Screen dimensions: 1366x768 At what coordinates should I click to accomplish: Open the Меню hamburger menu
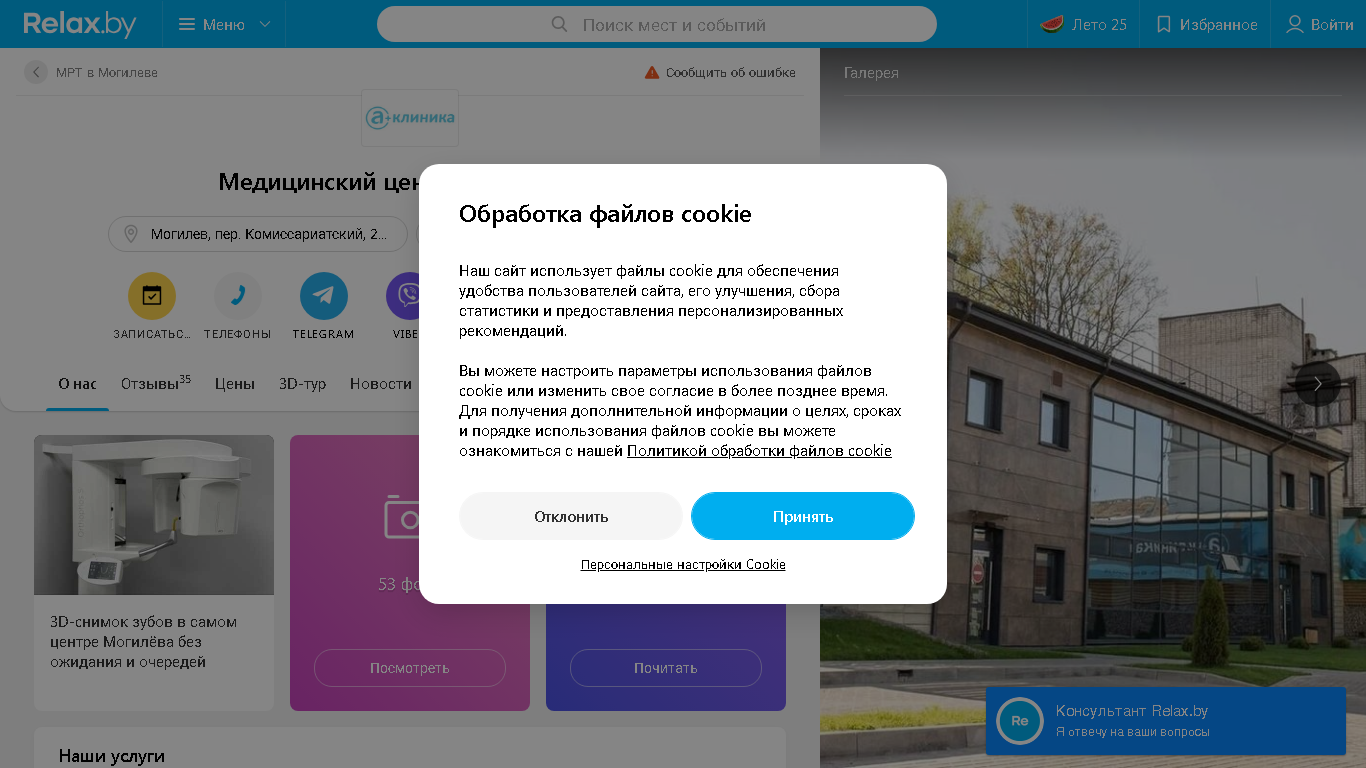(224, 24)
